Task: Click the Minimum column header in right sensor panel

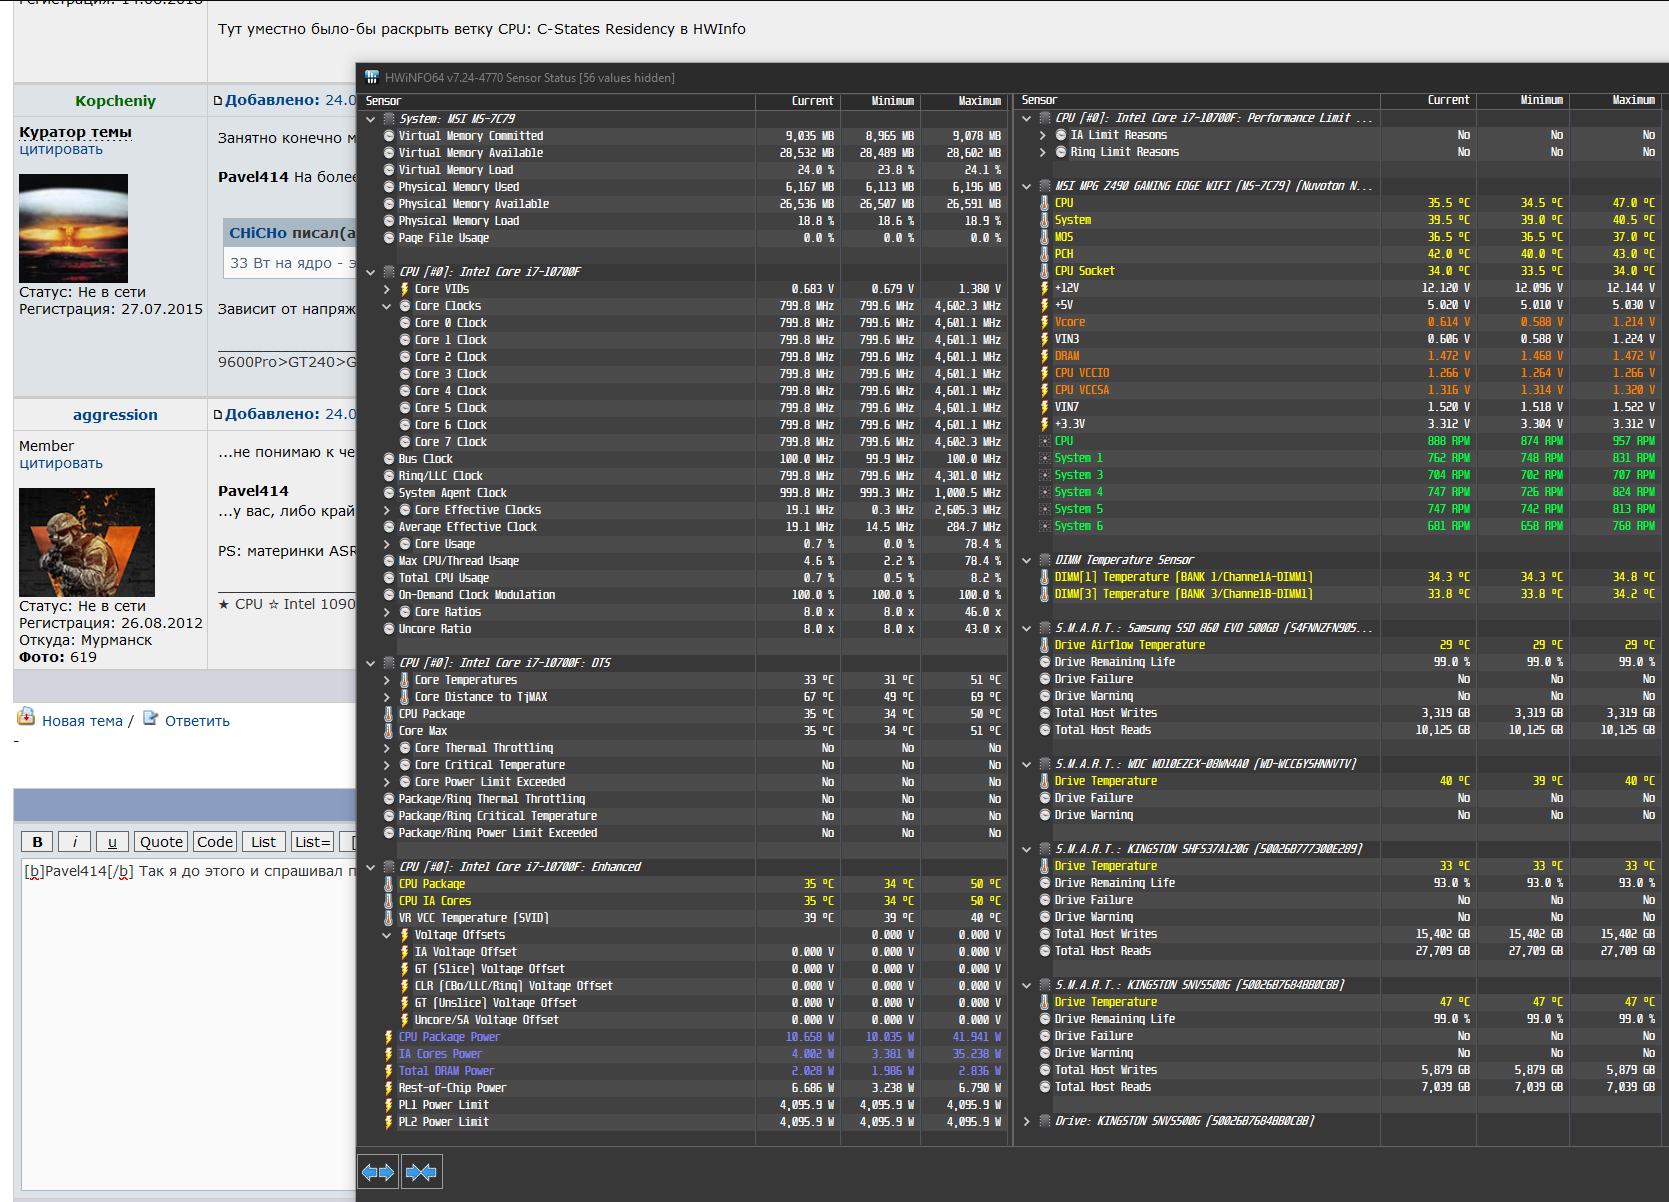Action: [1525, 100]
